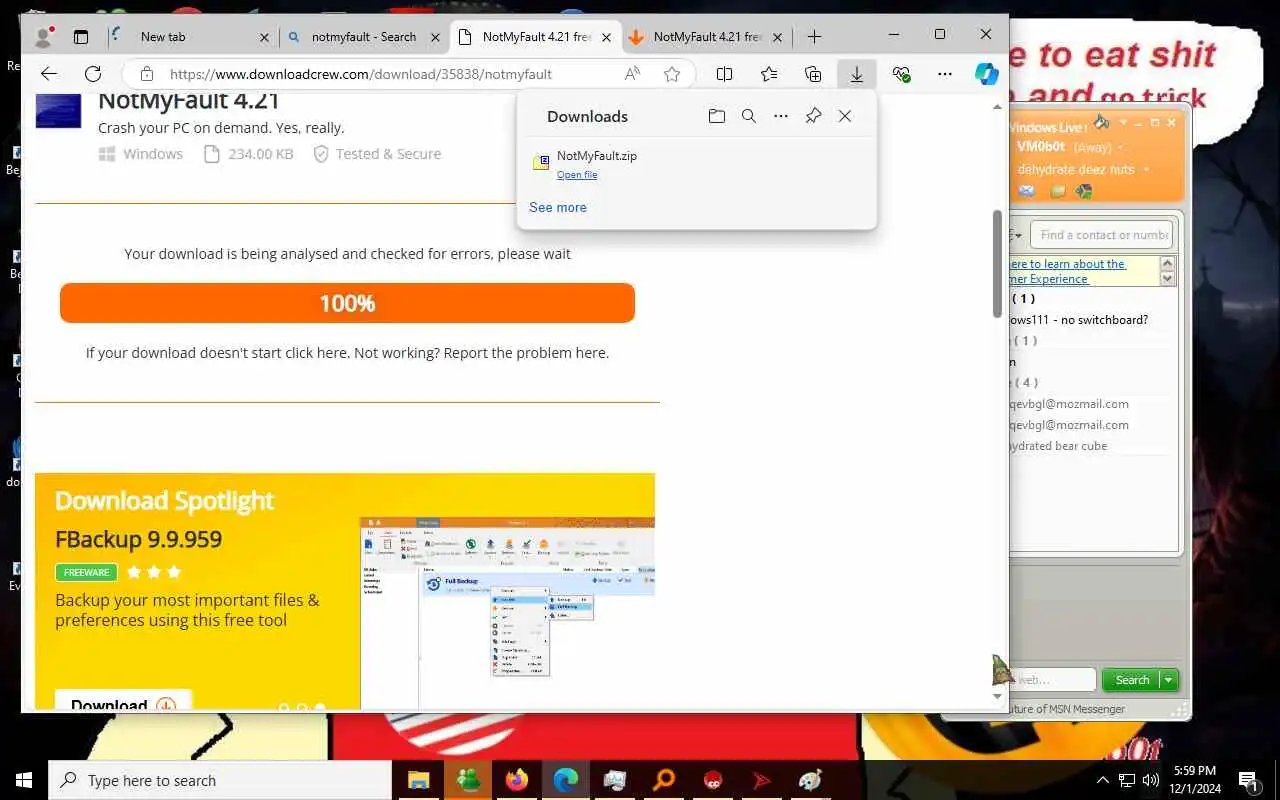Switch to the NotMyFault tab with orange arrow icon
Image resolution: width=1280 pixels, height=800 pixels.
706,37
